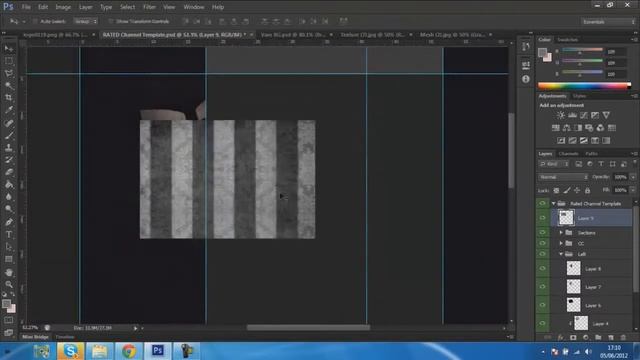Click the foreground color swatch in toolbox
The image size is (640, 360).
click(x=6, y=304)
